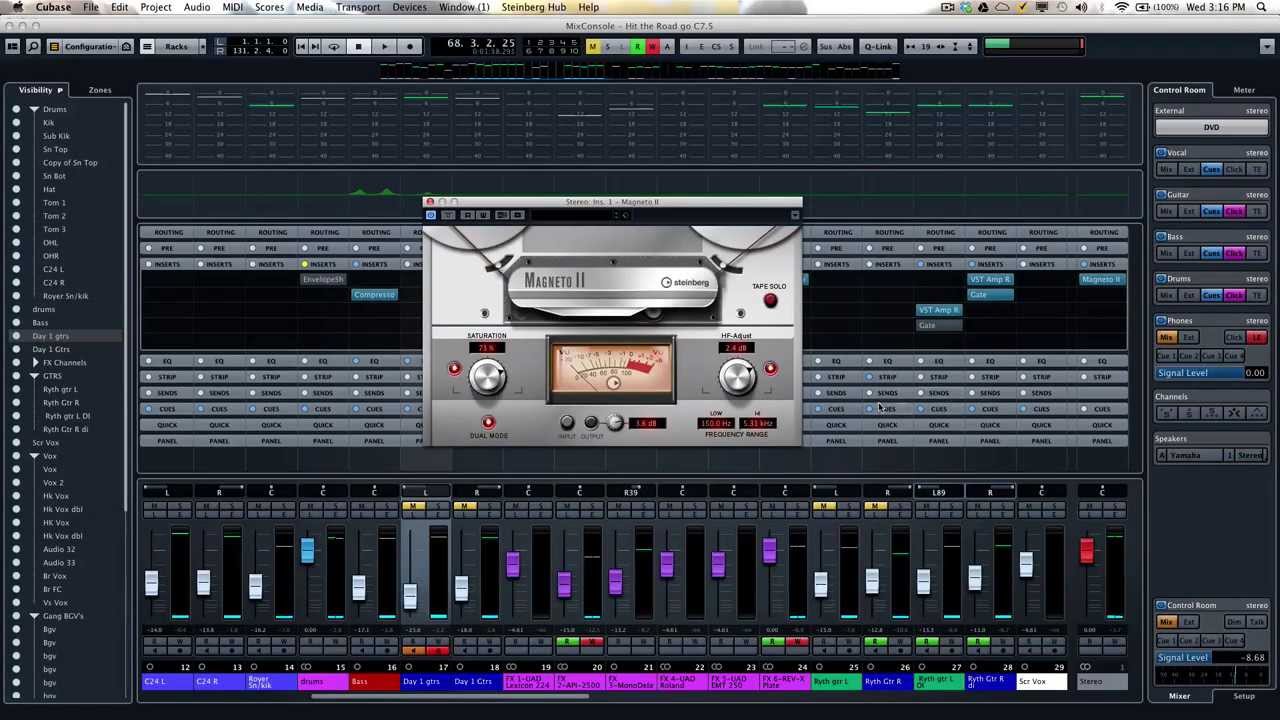Click the Signal Level 0.00 value for Phones

1254,373
